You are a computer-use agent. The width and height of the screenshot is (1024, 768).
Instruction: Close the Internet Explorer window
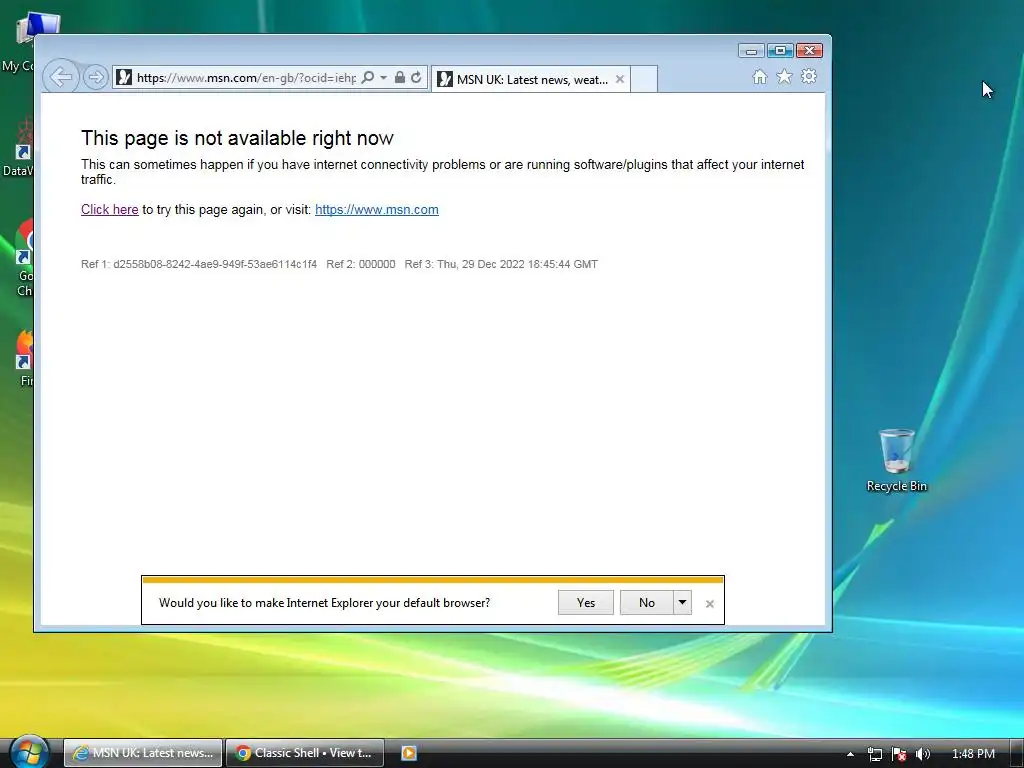click(809, 51)
